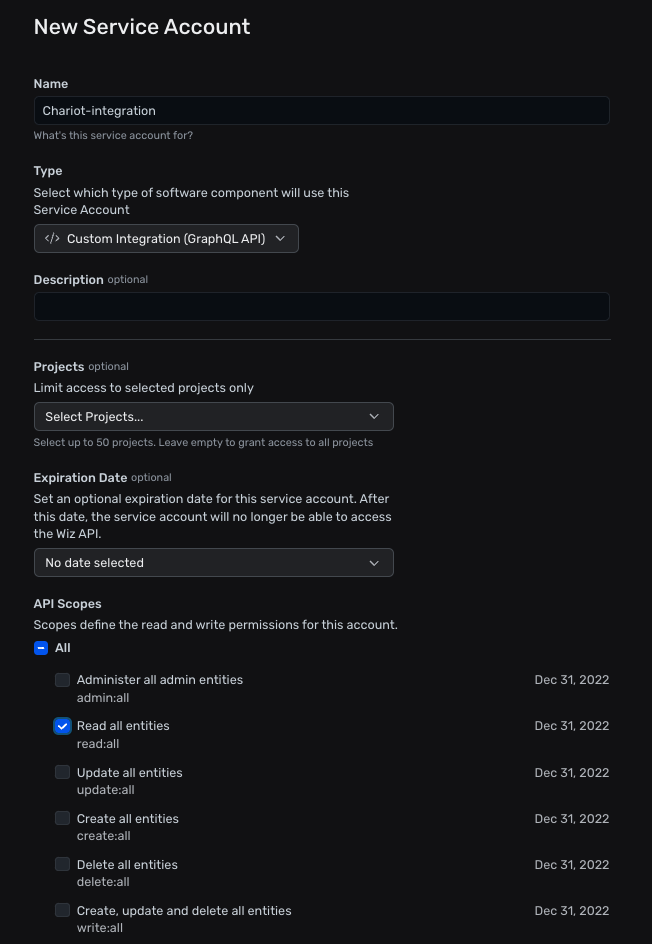
Task: Click the Name field containing Chariot-integration
Action: pos(321,111)
